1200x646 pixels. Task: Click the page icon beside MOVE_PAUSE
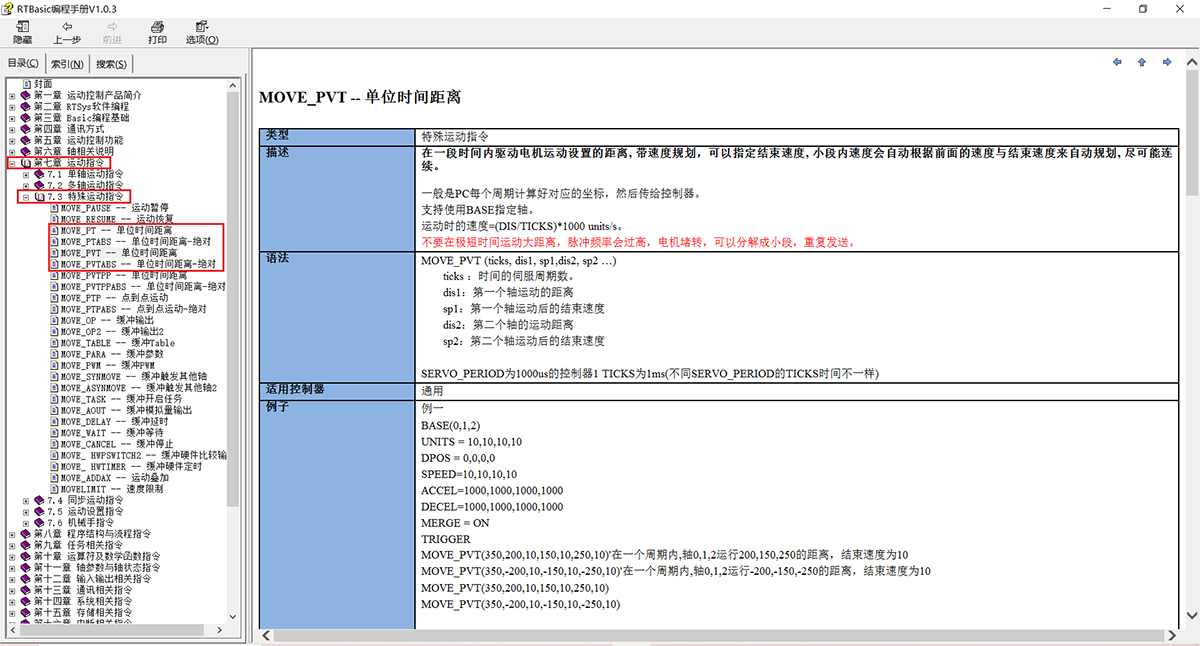pyautogui.click(x=54, y=208)
